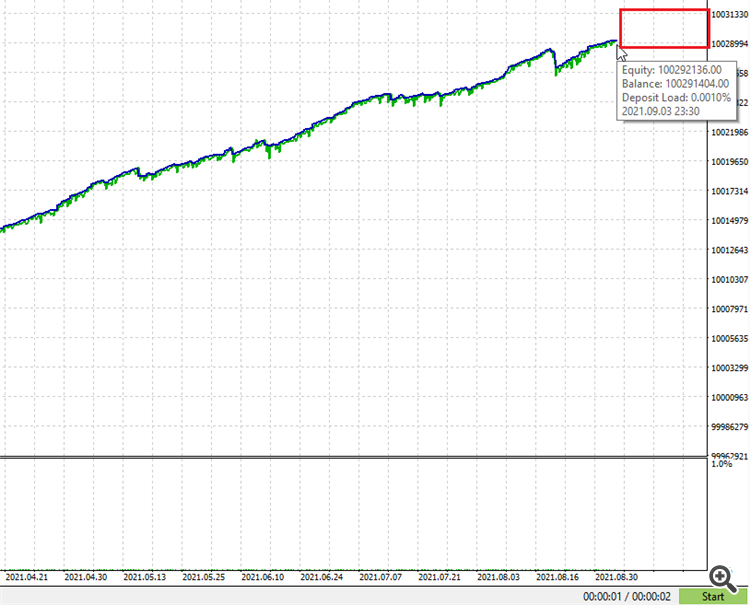Screen dimensions: 750x605
Task: Click the 1.0% deposit load label
Action: pos(722,464)
